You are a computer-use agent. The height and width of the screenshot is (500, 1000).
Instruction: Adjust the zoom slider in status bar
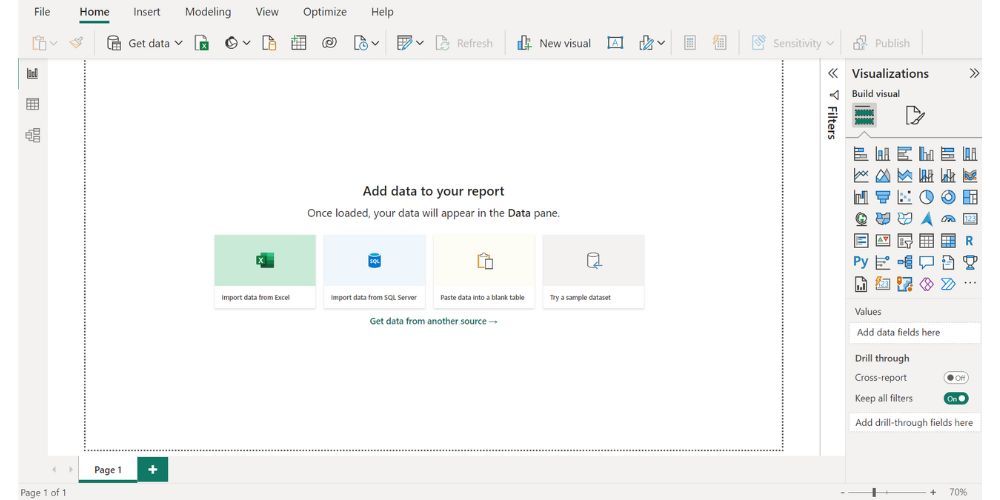874,492
